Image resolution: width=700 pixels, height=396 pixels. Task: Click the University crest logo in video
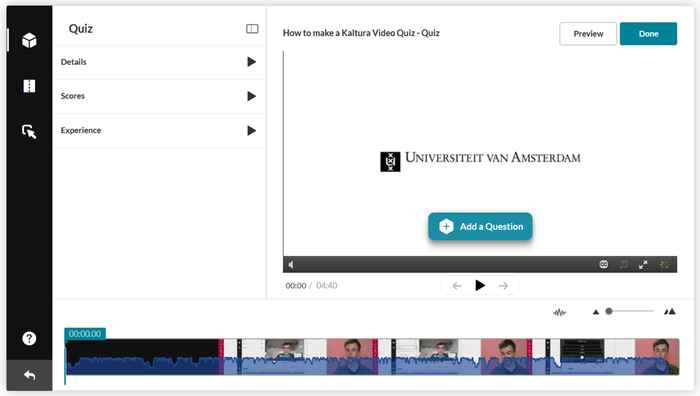click(x=390, y=162)
